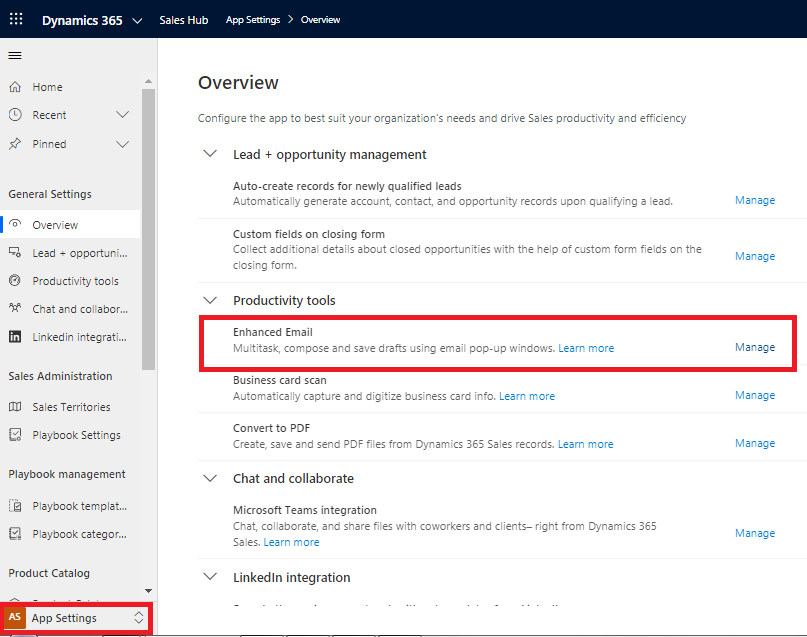Screen dimensions: 807x637
Task: Expand the Pinned items list
Action: click(122, 143)
